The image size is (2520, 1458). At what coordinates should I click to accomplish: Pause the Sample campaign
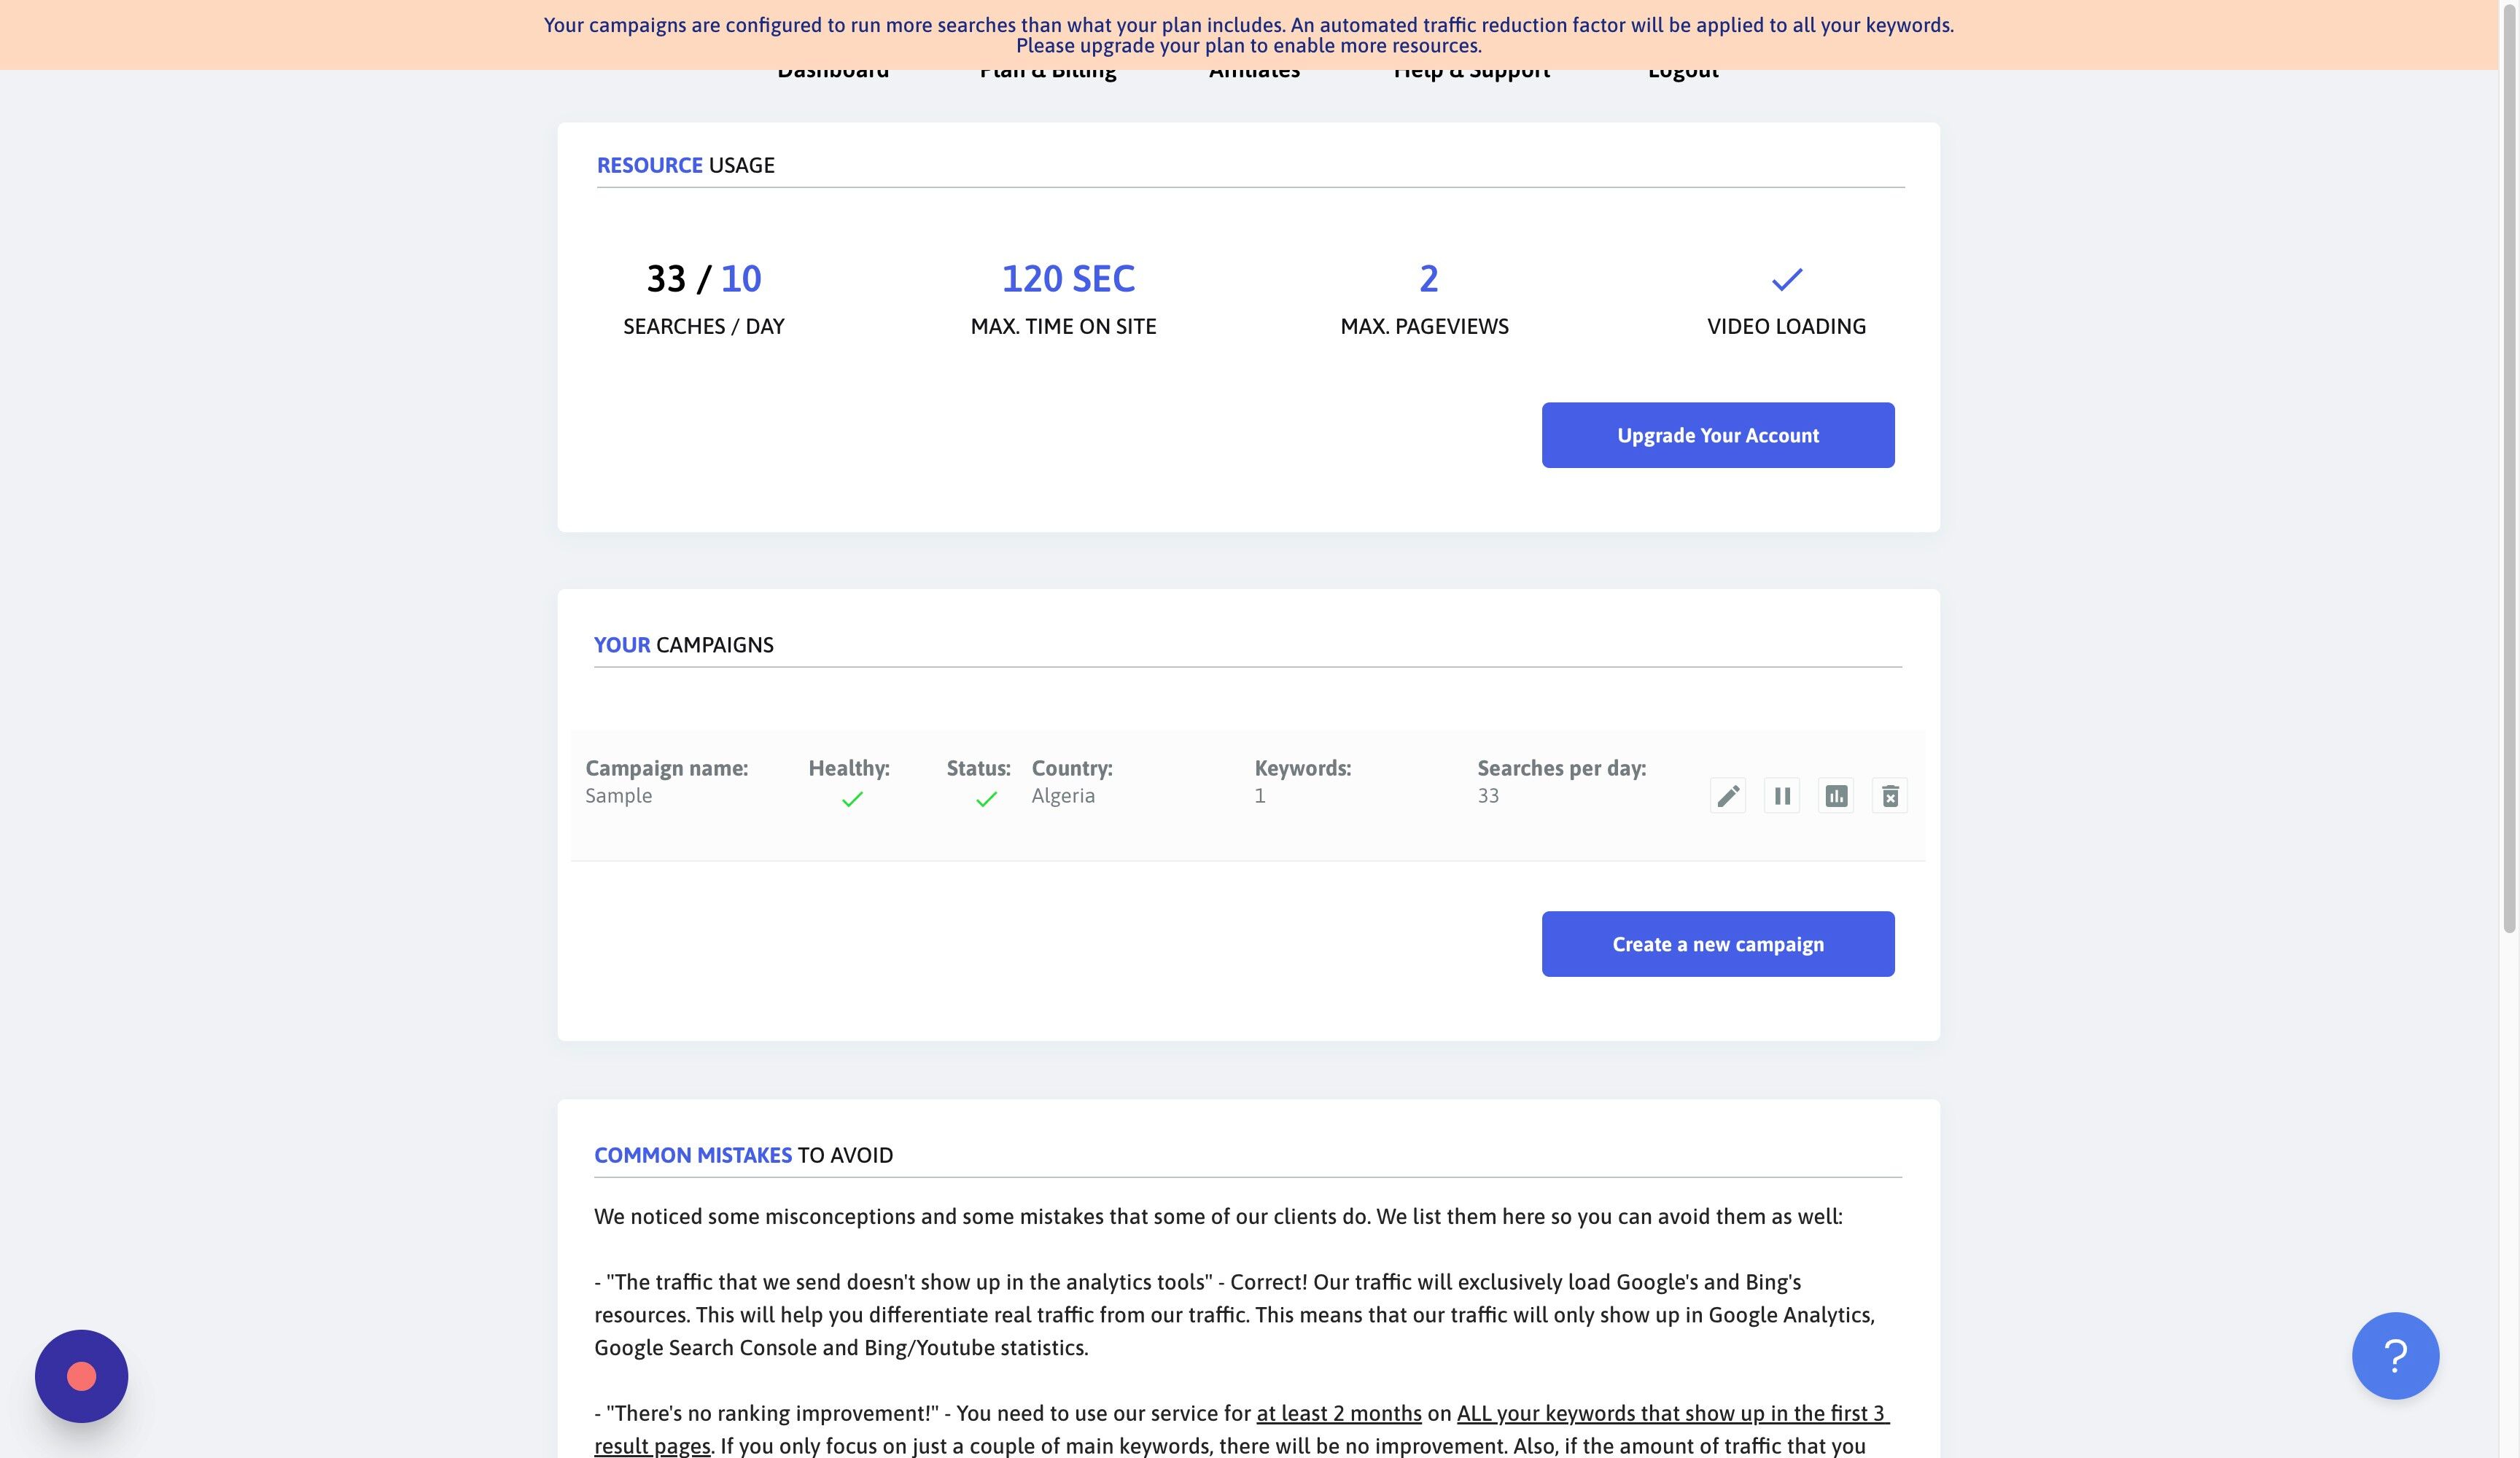click(1782, 795)
